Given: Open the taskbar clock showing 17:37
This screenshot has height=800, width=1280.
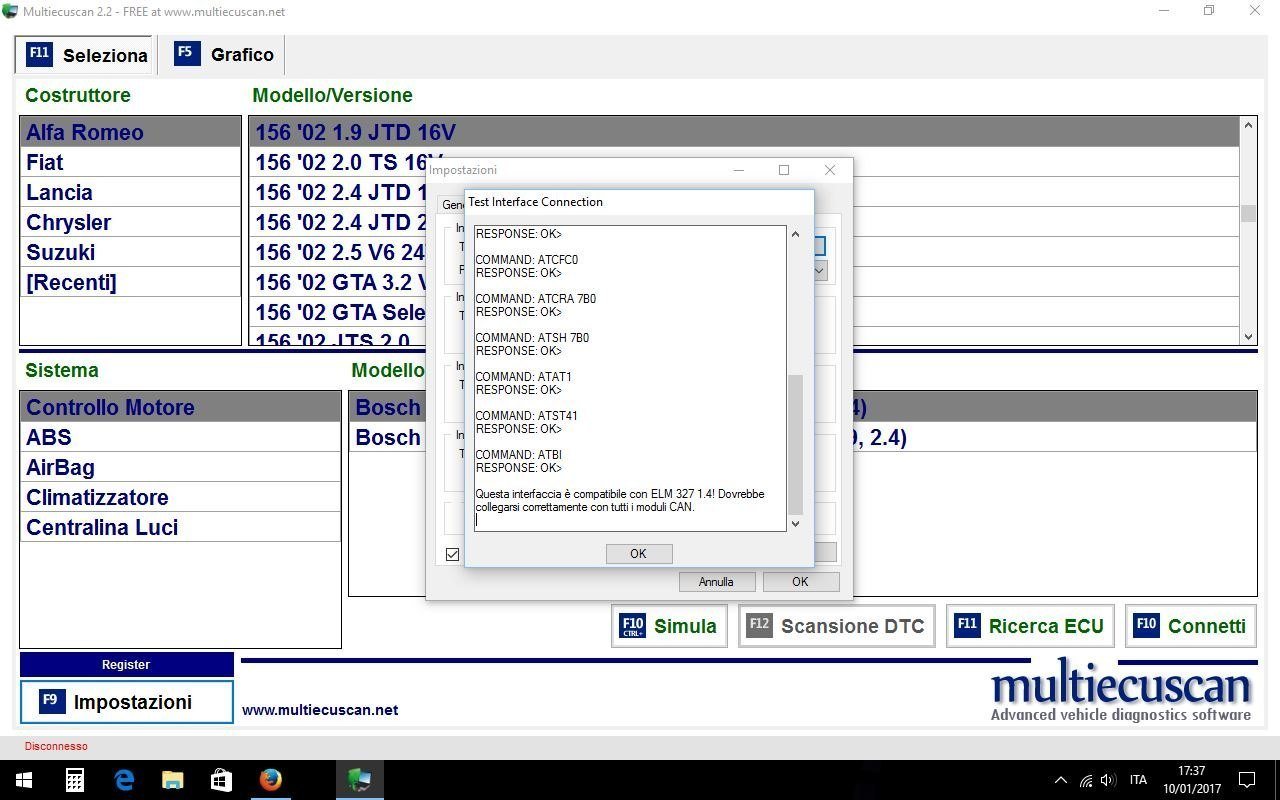Looking at the screenshot, I should (1191, 780).
